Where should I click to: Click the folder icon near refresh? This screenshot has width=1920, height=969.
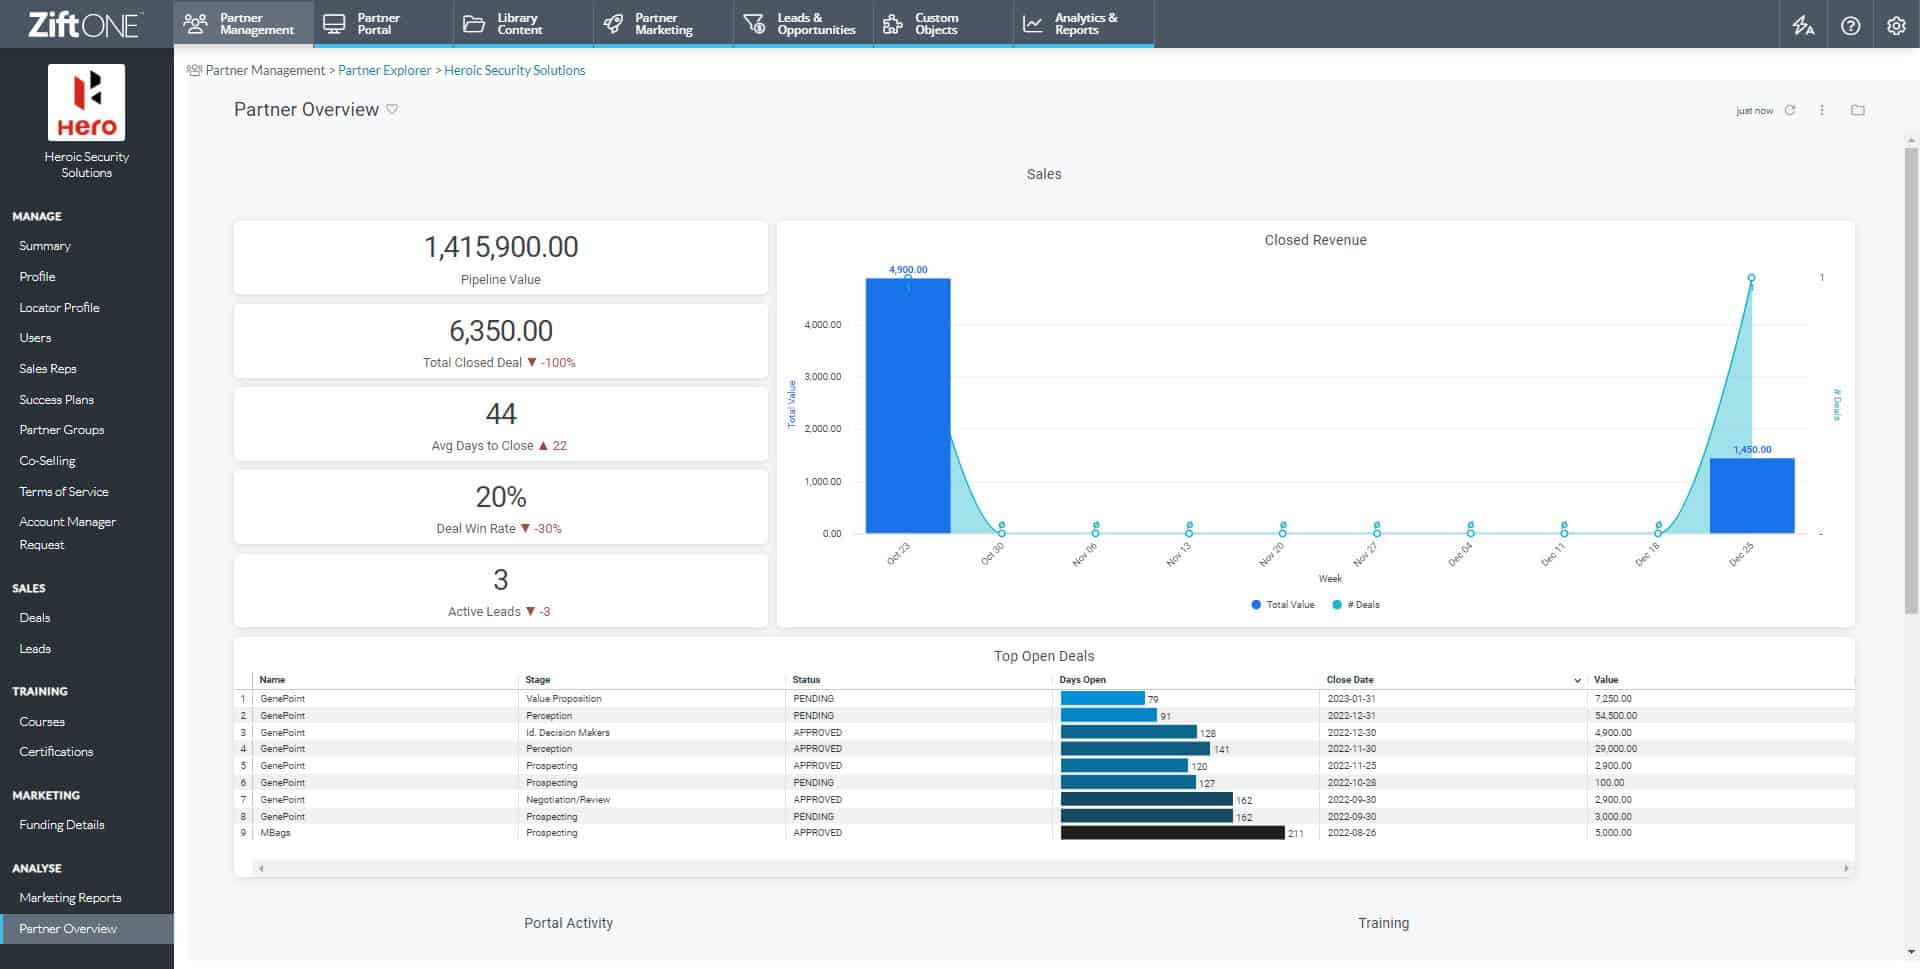[x=1857, y=110]
